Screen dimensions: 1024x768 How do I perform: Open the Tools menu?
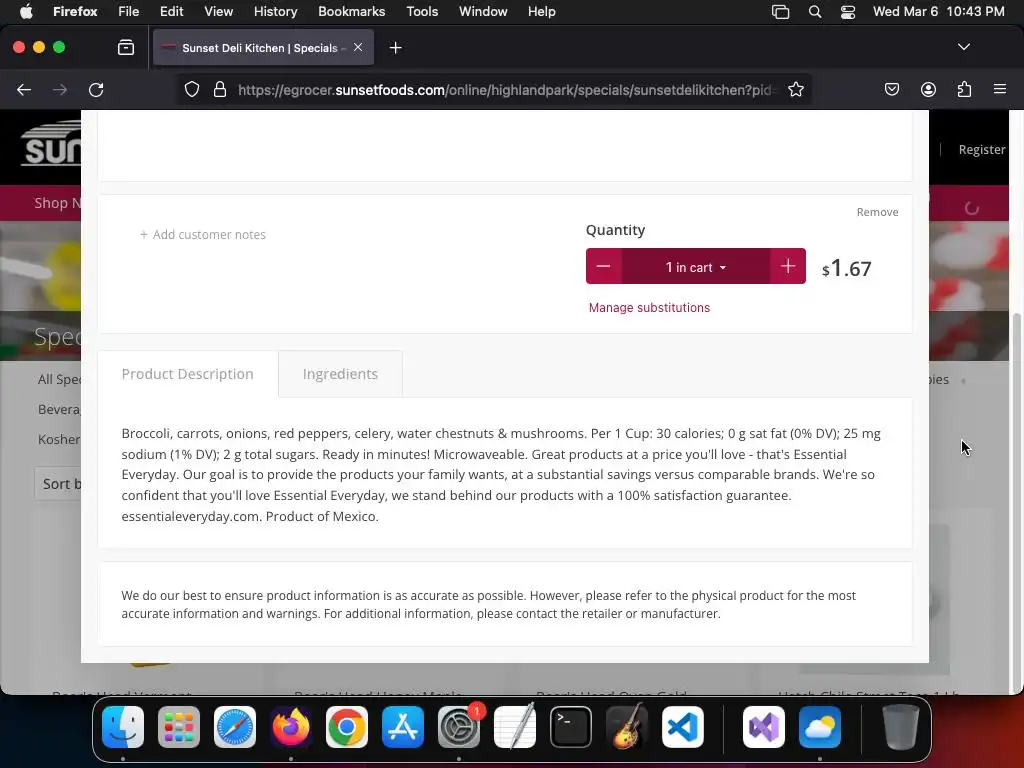tap(422, 12)
